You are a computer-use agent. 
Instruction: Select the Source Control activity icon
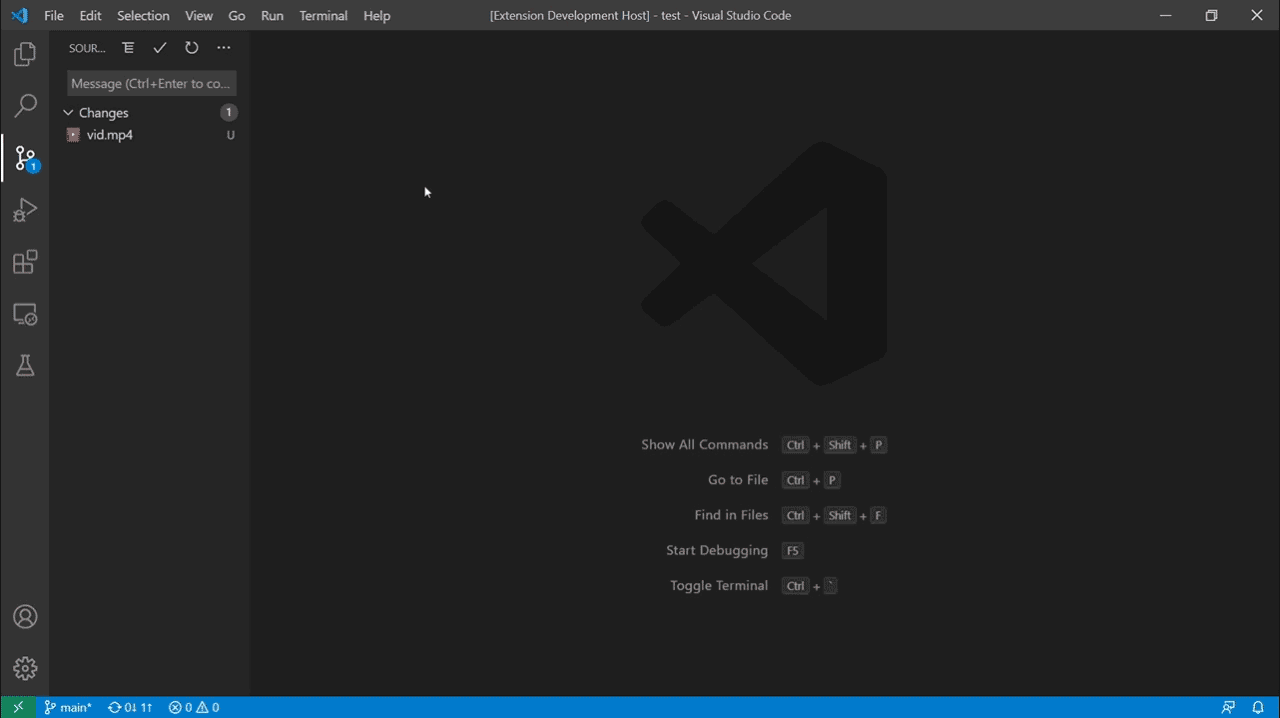(x=25, y=158)
